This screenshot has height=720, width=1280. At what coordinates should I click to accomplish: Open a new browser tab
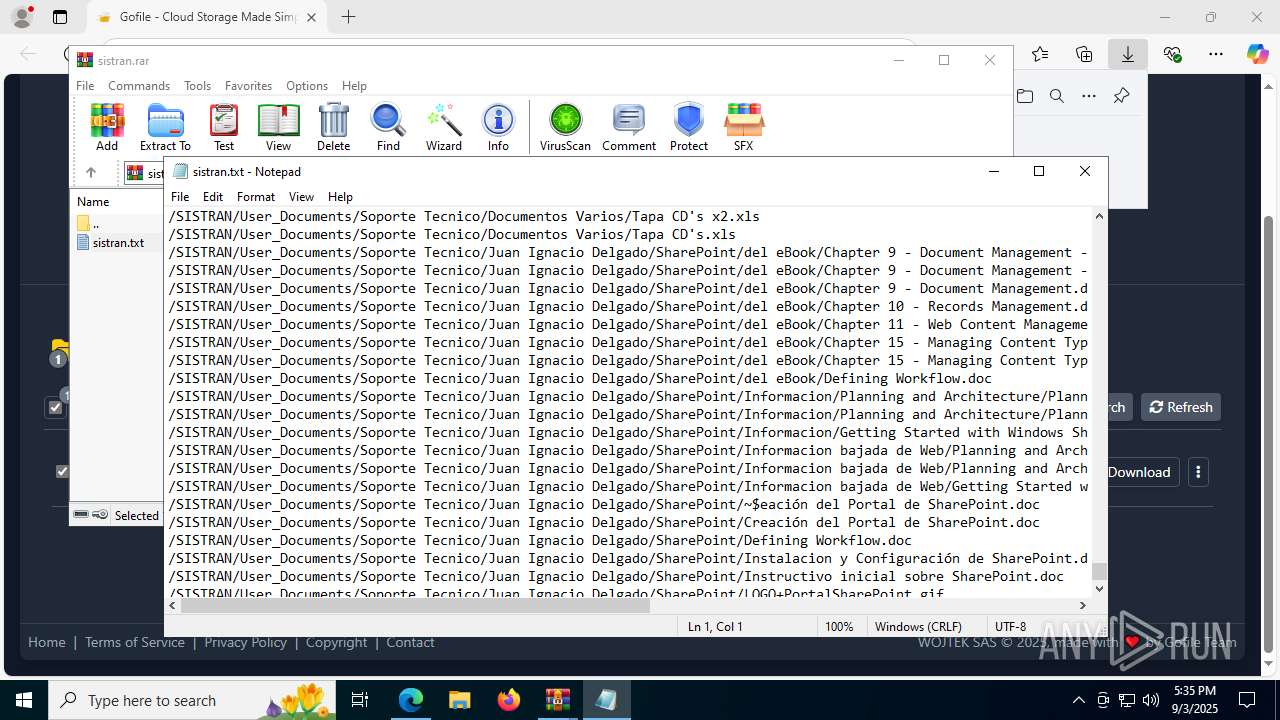(x=348, y=17)
